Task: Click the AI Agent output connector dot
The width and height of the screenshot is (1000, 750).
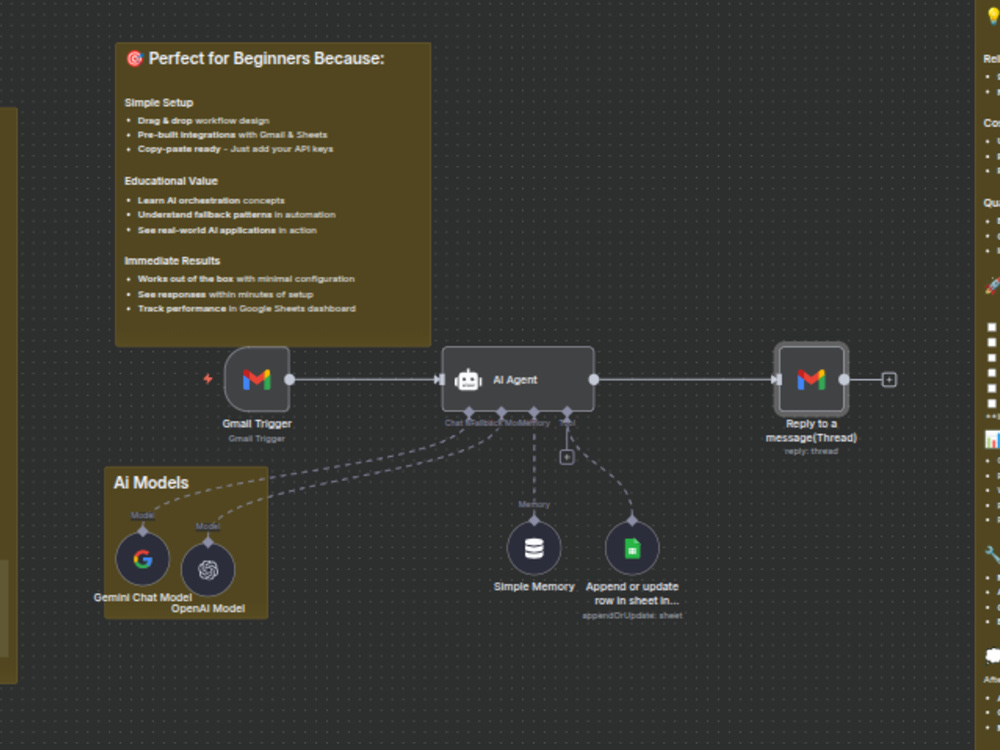Action: (594, 379)
